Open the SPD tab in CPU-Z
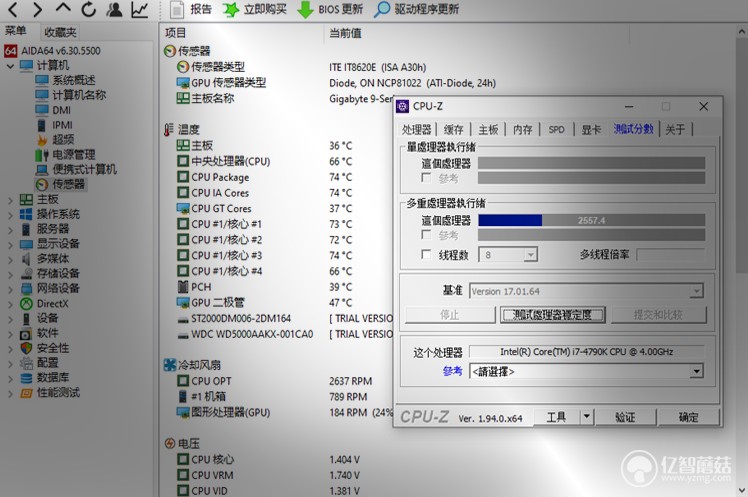 (556, 129)
